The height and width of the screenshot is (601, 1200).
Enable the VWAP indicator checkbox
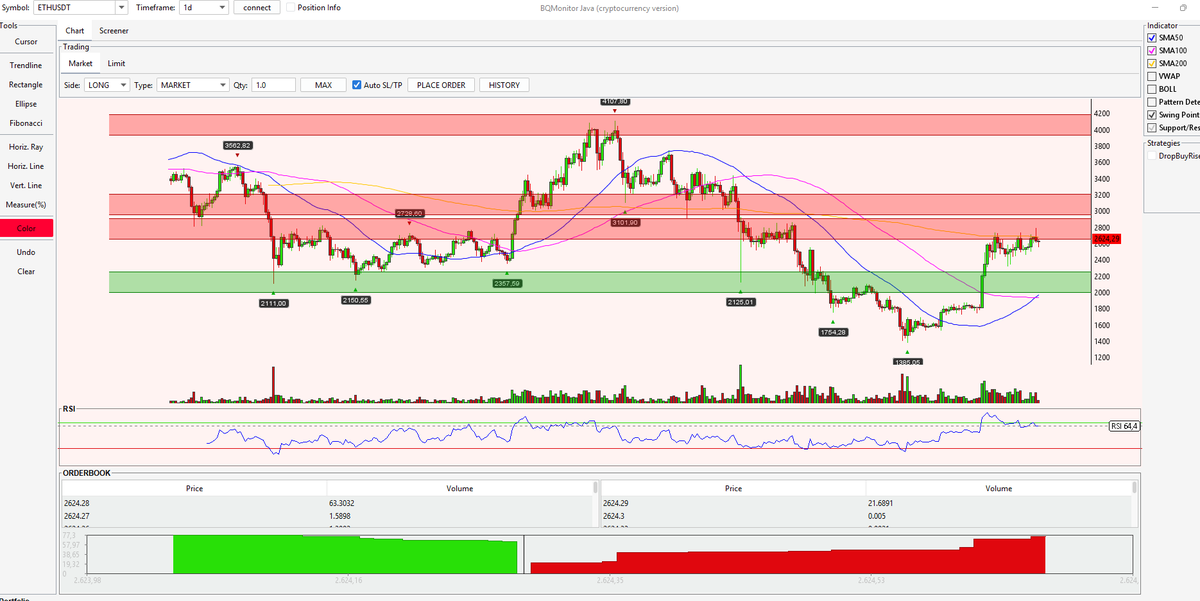pos(1152,76)
